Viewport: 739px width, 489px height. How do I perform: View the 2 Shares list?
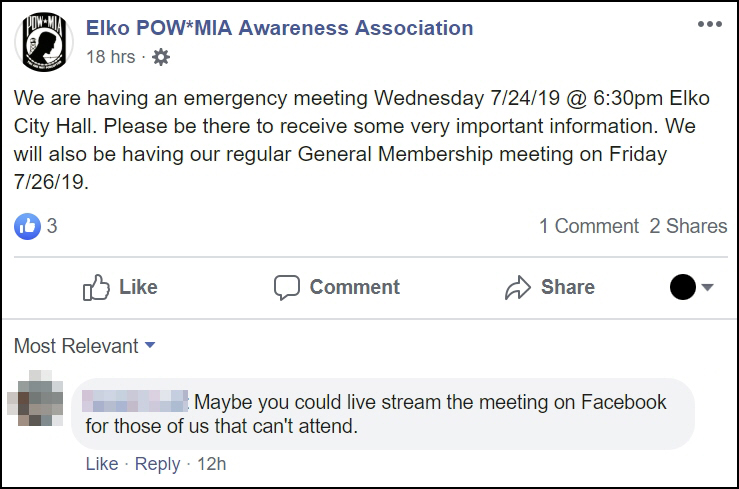point(688,226)
